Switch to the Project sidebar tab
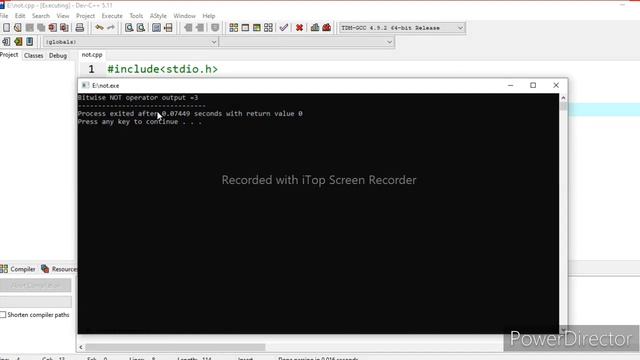Viewport: 640px width, 360px height. tap(9, 55)
